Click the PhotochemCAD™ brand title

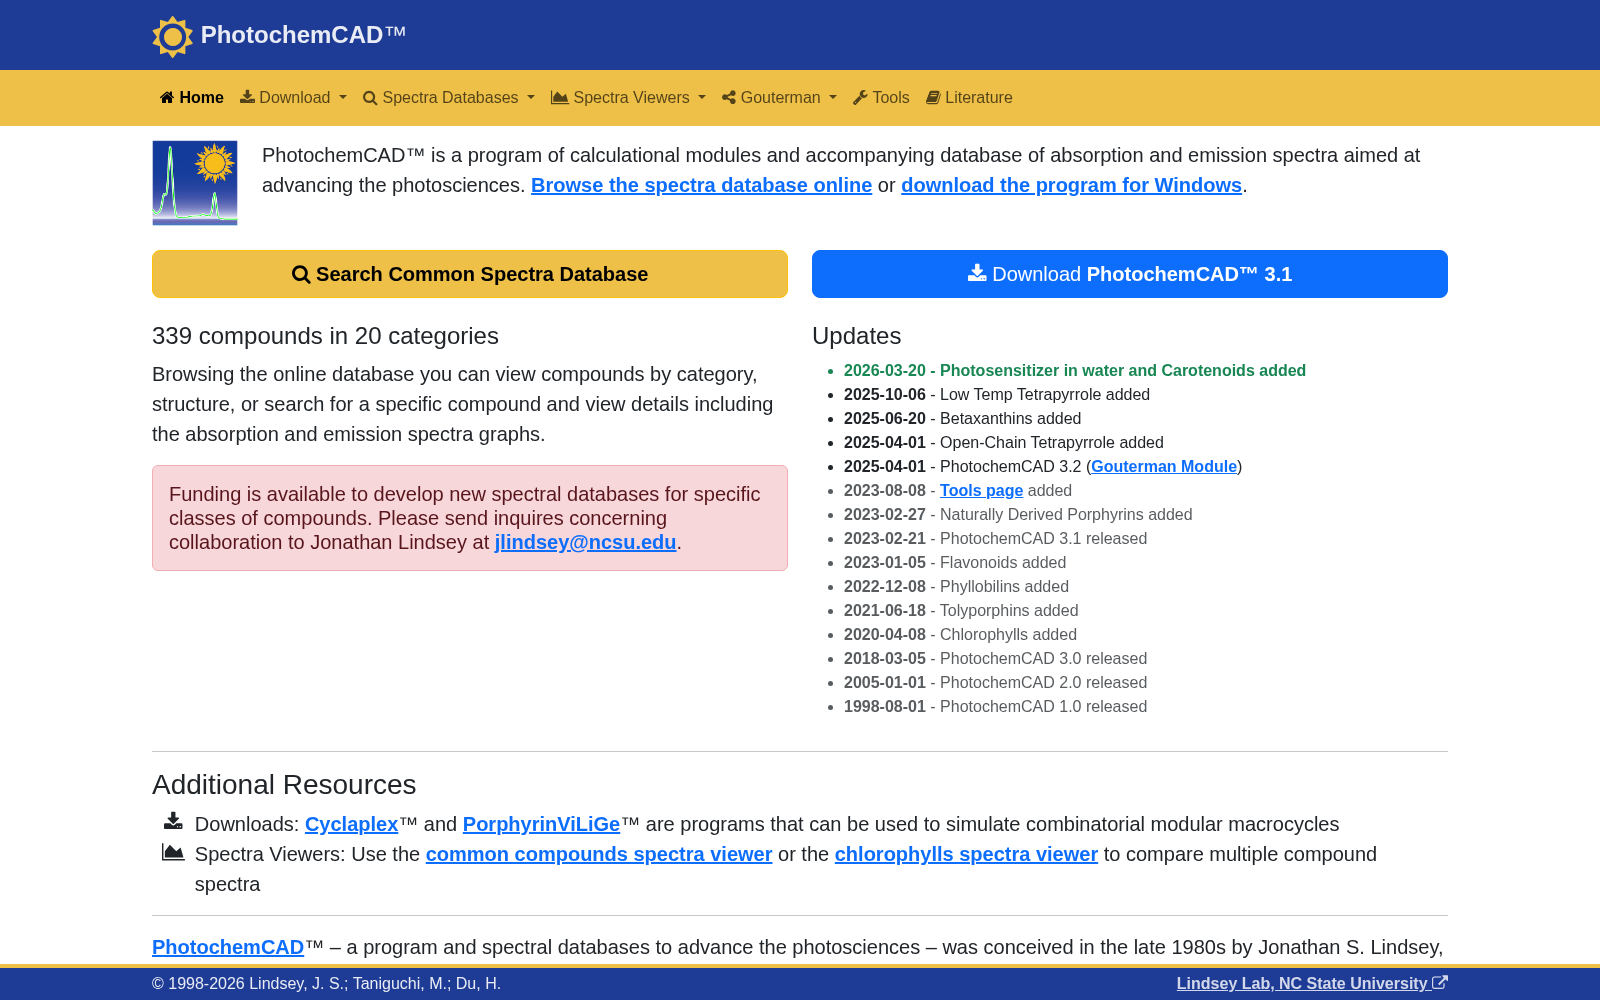[x=303, y=35]
